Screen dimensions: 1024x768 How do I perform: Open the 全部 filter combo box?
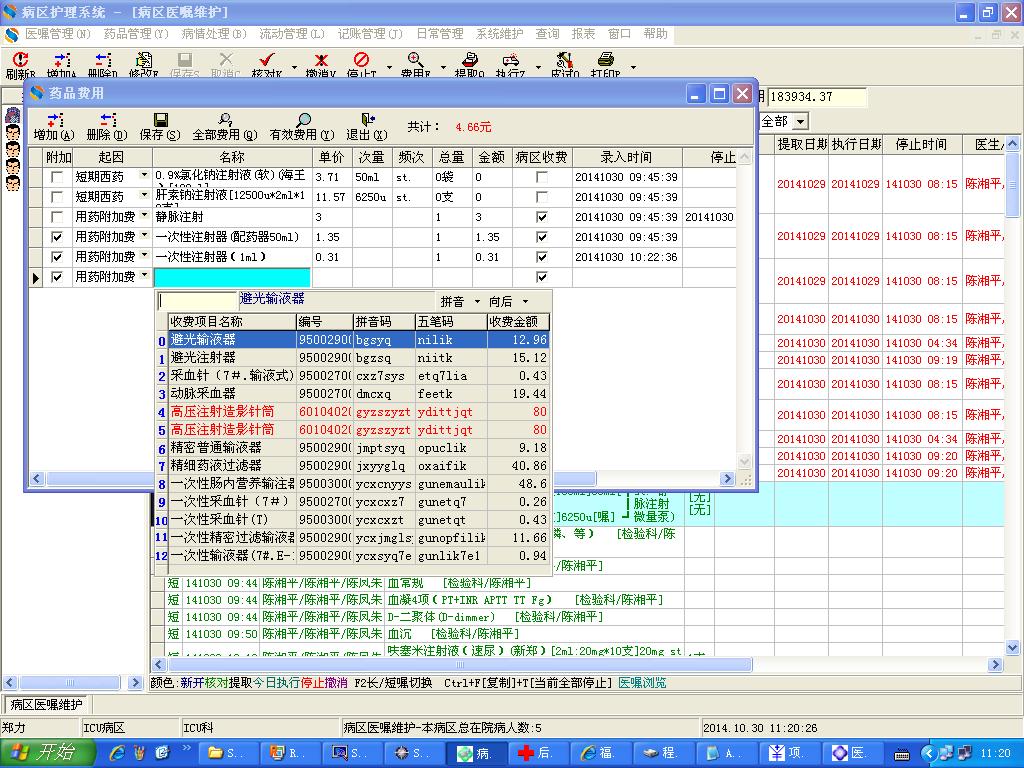784,121
